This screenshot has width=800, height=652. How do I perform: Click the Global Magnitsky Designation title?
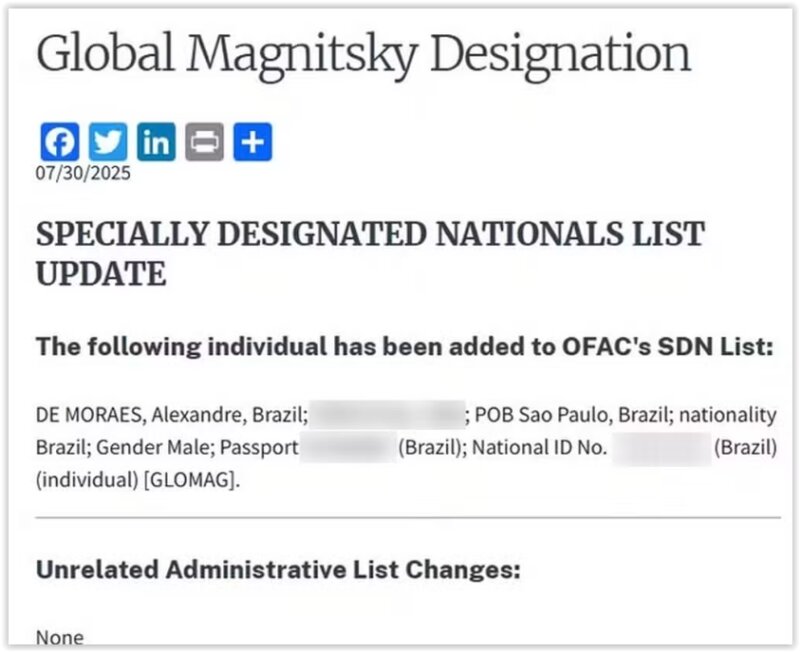(363, 55)
